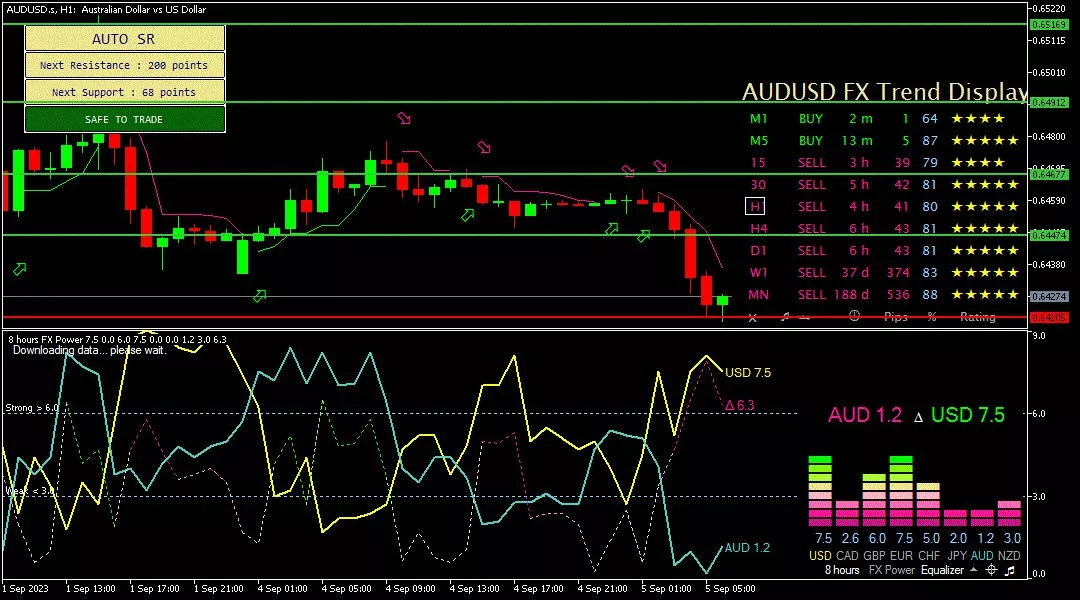Click the 0.64912 green price label

point(1049,102)
